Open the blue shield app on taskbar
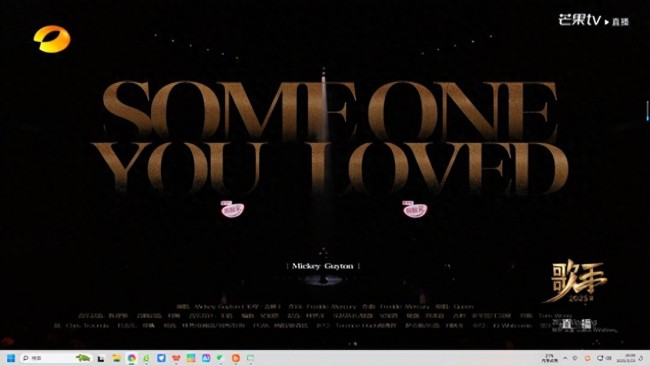Viewport: 650px width, 366px height. [161, 358]
